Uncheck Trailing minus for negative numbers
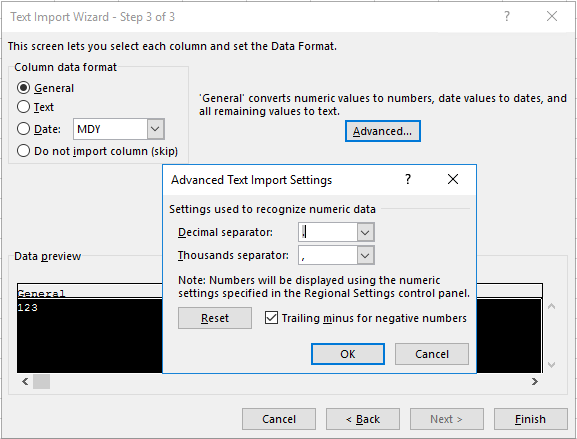 click(x=271, y=318)
